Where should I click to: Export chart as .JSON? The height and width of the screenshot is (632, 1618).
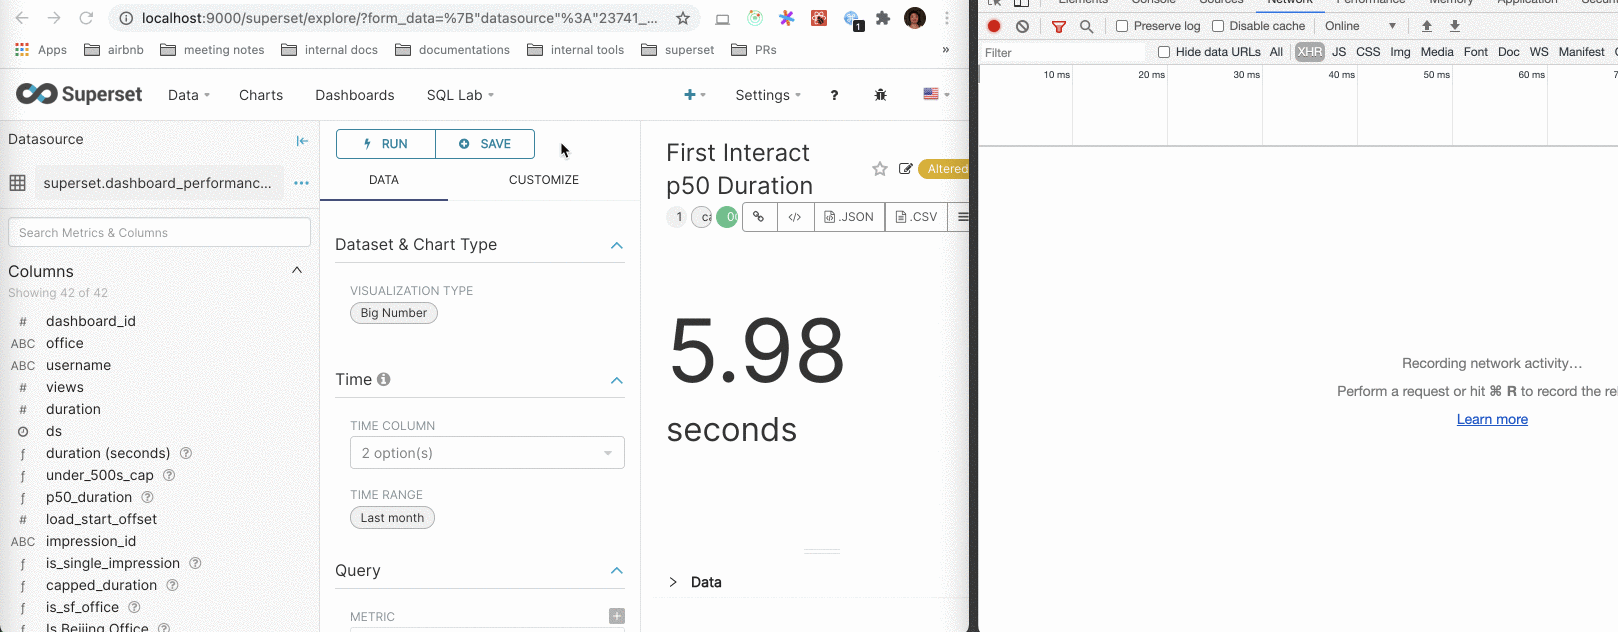click(849, 216)
